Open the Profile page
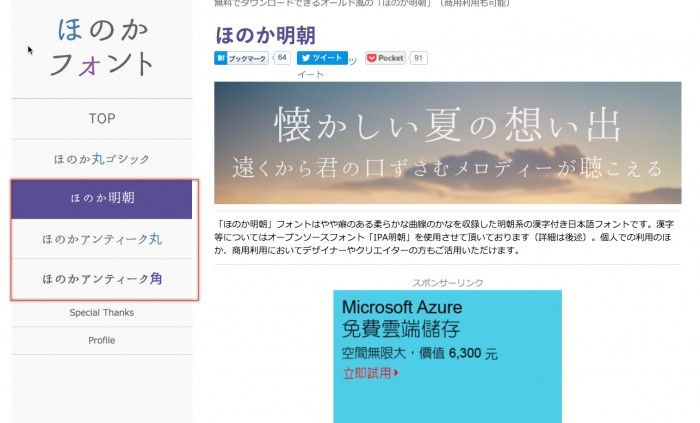The height and width of the screenshot is (423, 700). tap(102, 340)
